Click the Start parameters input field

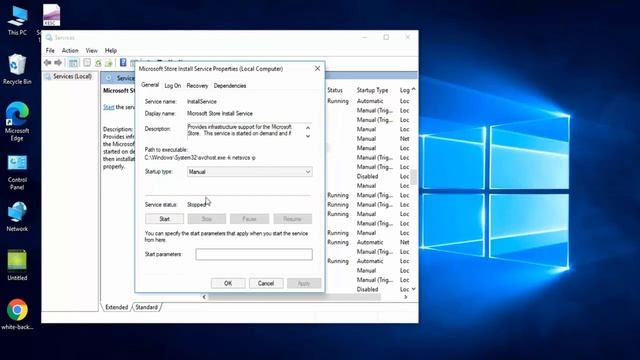point(254,254)
